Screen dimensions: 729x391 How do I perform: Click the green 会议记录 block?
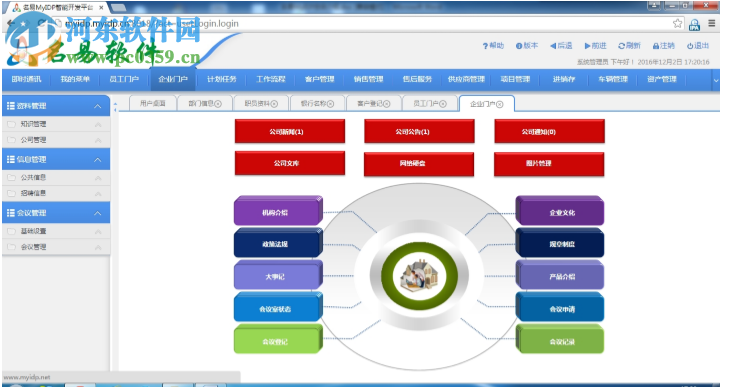point(560,340)
